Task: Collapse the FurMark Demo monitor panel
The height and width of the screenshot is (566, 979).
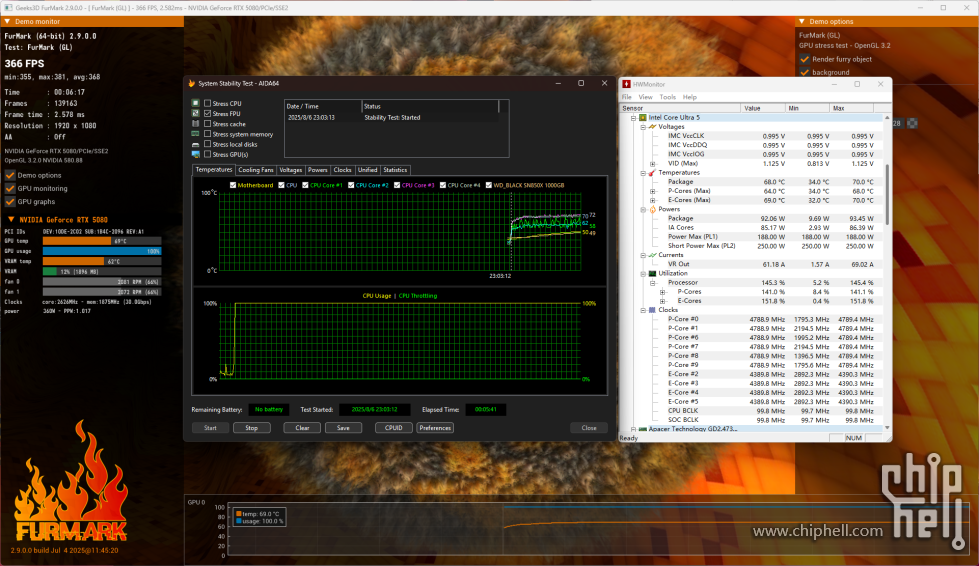Action: coord(7,21)
